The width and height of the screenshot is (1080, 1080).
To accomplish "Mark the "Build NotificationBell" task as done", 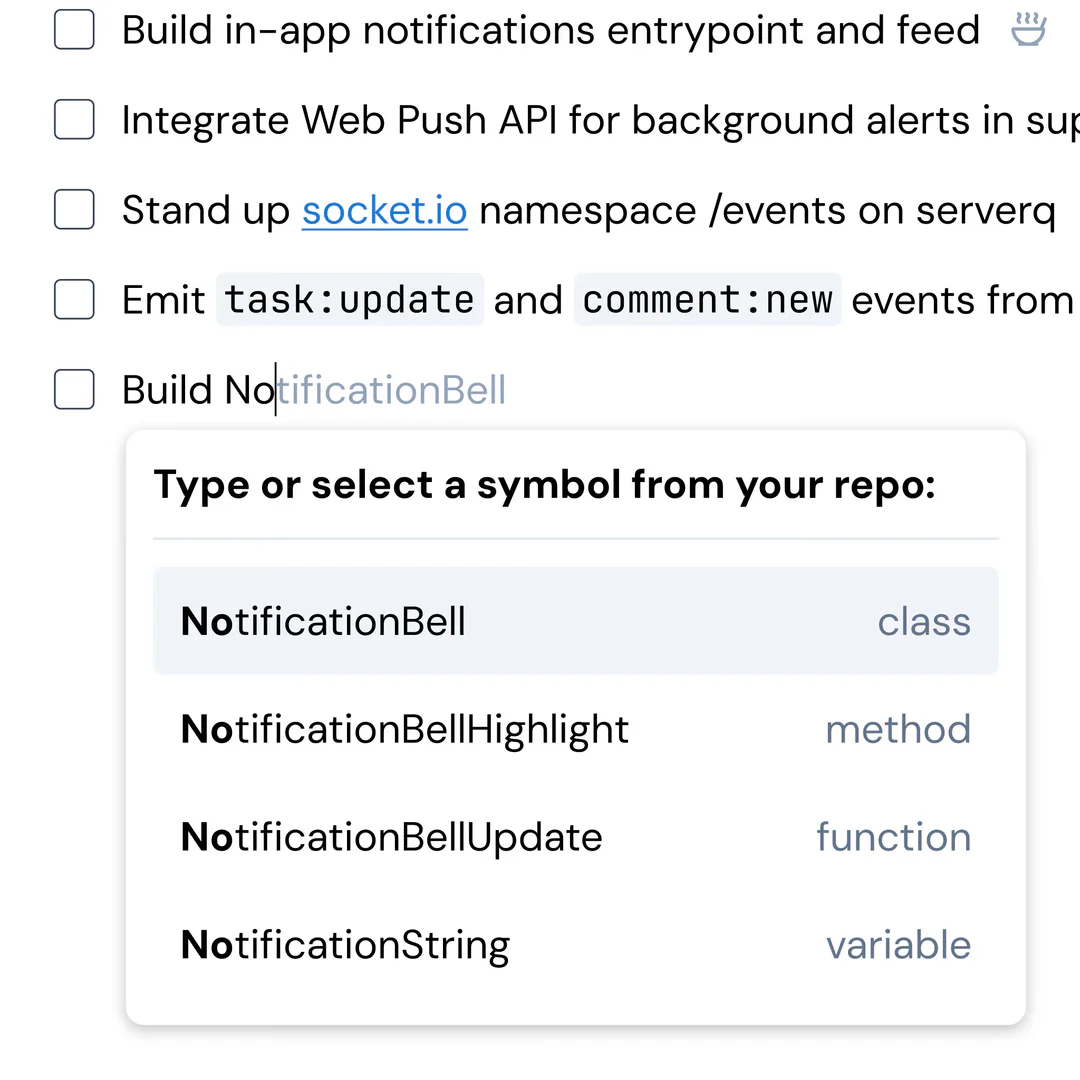I will click(x=74, y=390).
